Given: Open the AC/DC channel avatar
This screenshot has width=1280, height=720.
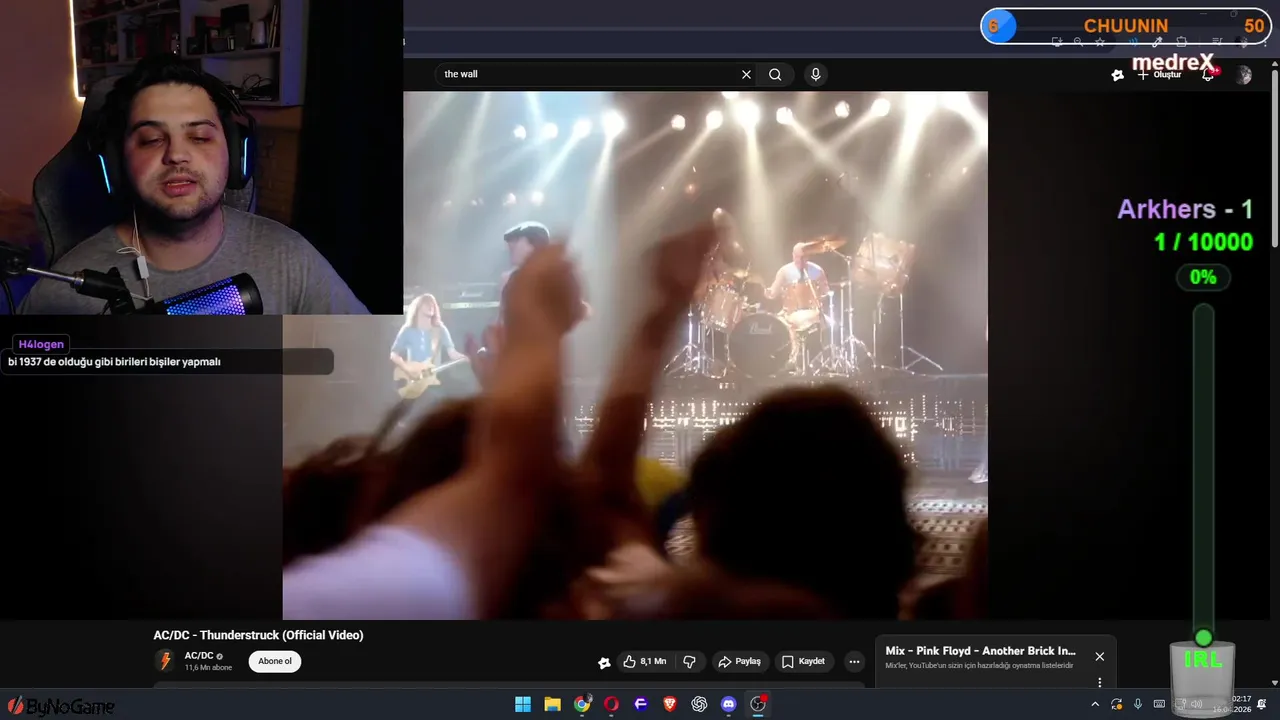Looking at the screenshot, I should (x=165, y=661).
